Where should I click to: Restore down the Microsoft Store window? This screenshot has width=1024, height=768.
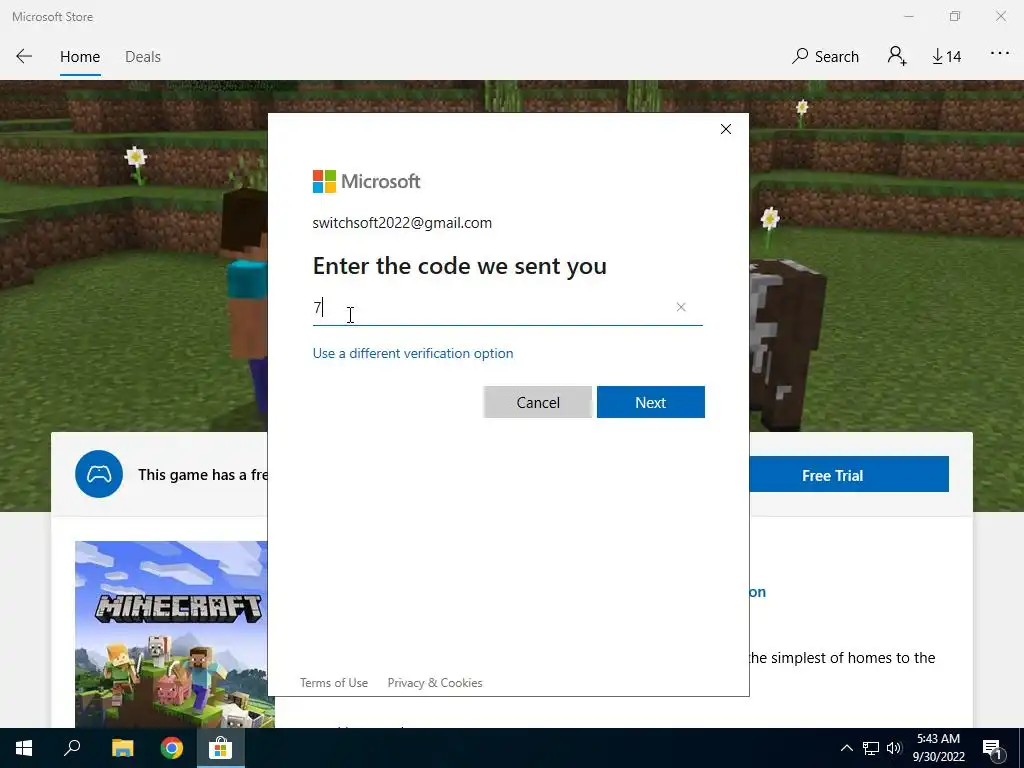pos(955,16)
